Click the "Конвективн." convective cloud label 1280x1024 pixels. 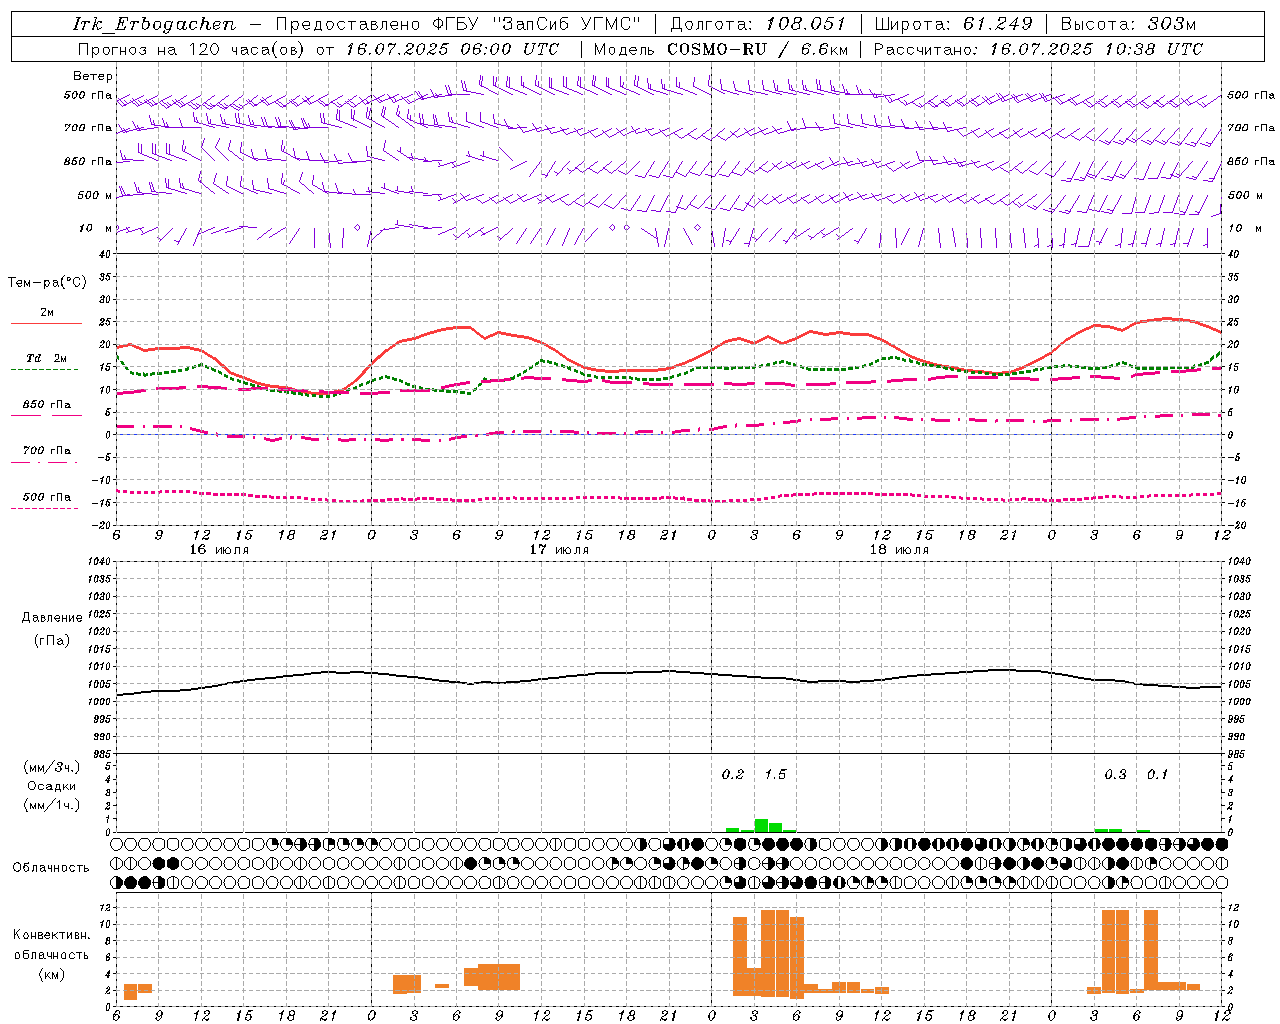click(51, 935)
